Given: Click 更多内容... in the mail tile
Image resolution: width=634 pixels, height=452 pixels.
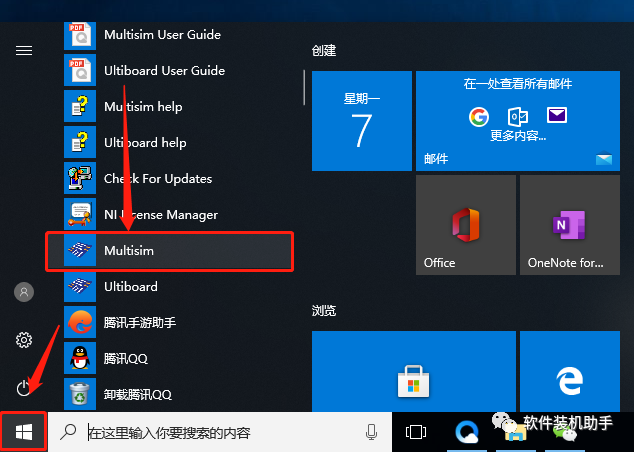Looking at the screenshot, I should coord(518,135).
